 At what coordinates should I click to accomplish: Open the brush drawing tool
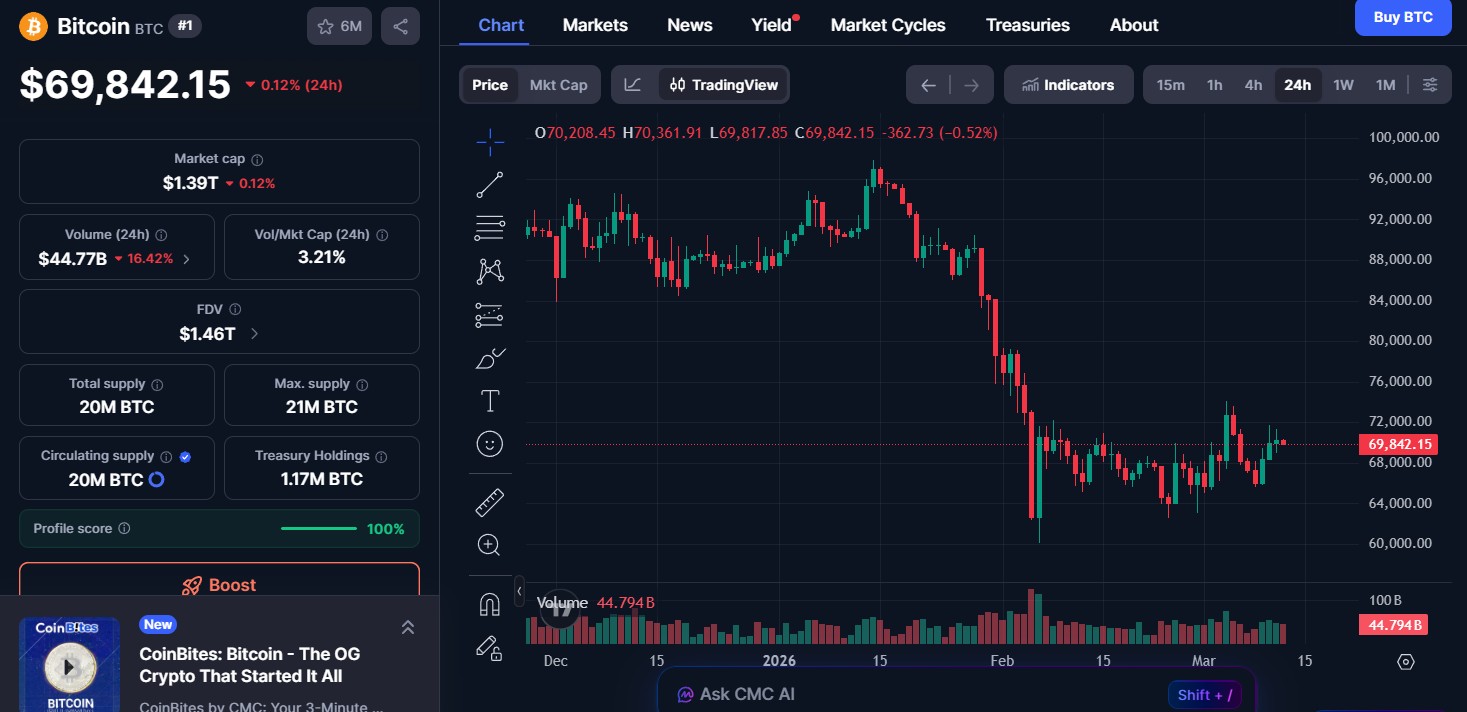pyautogui.click(x=489, y=357)
